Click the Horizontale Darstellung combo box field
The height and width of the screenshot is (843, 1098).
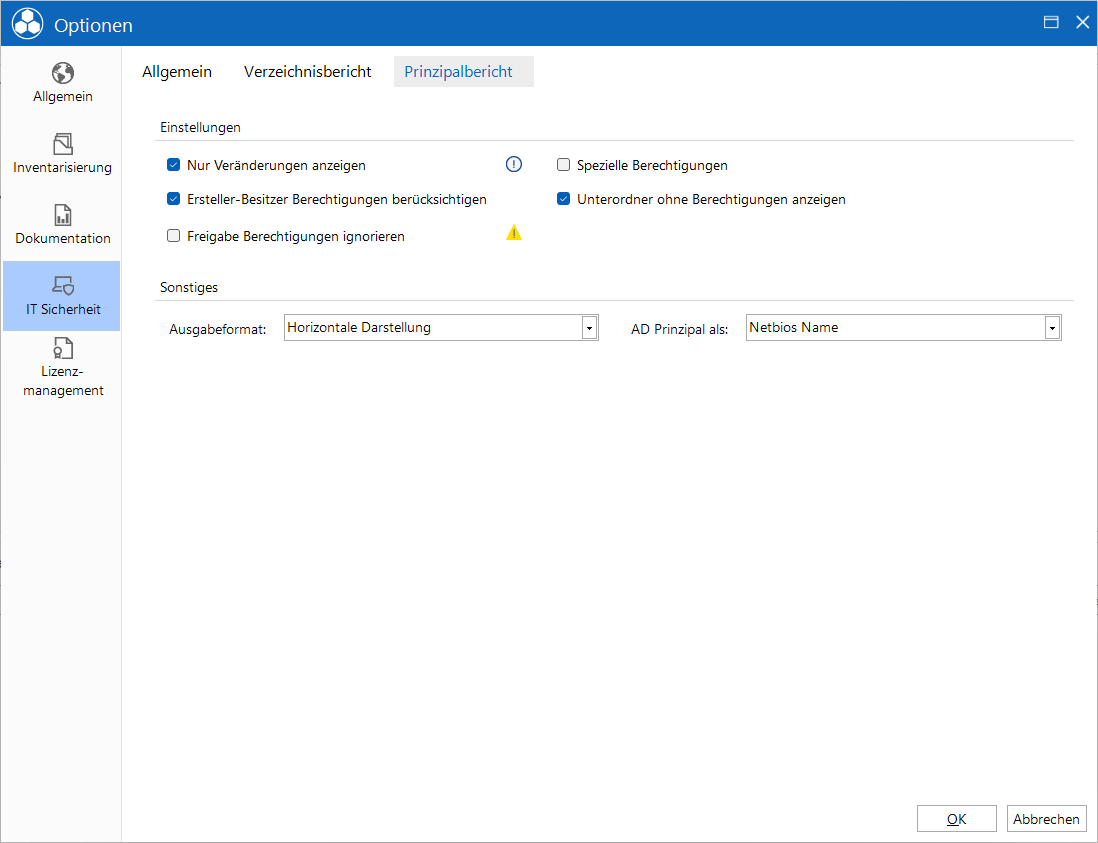point(441,328)
